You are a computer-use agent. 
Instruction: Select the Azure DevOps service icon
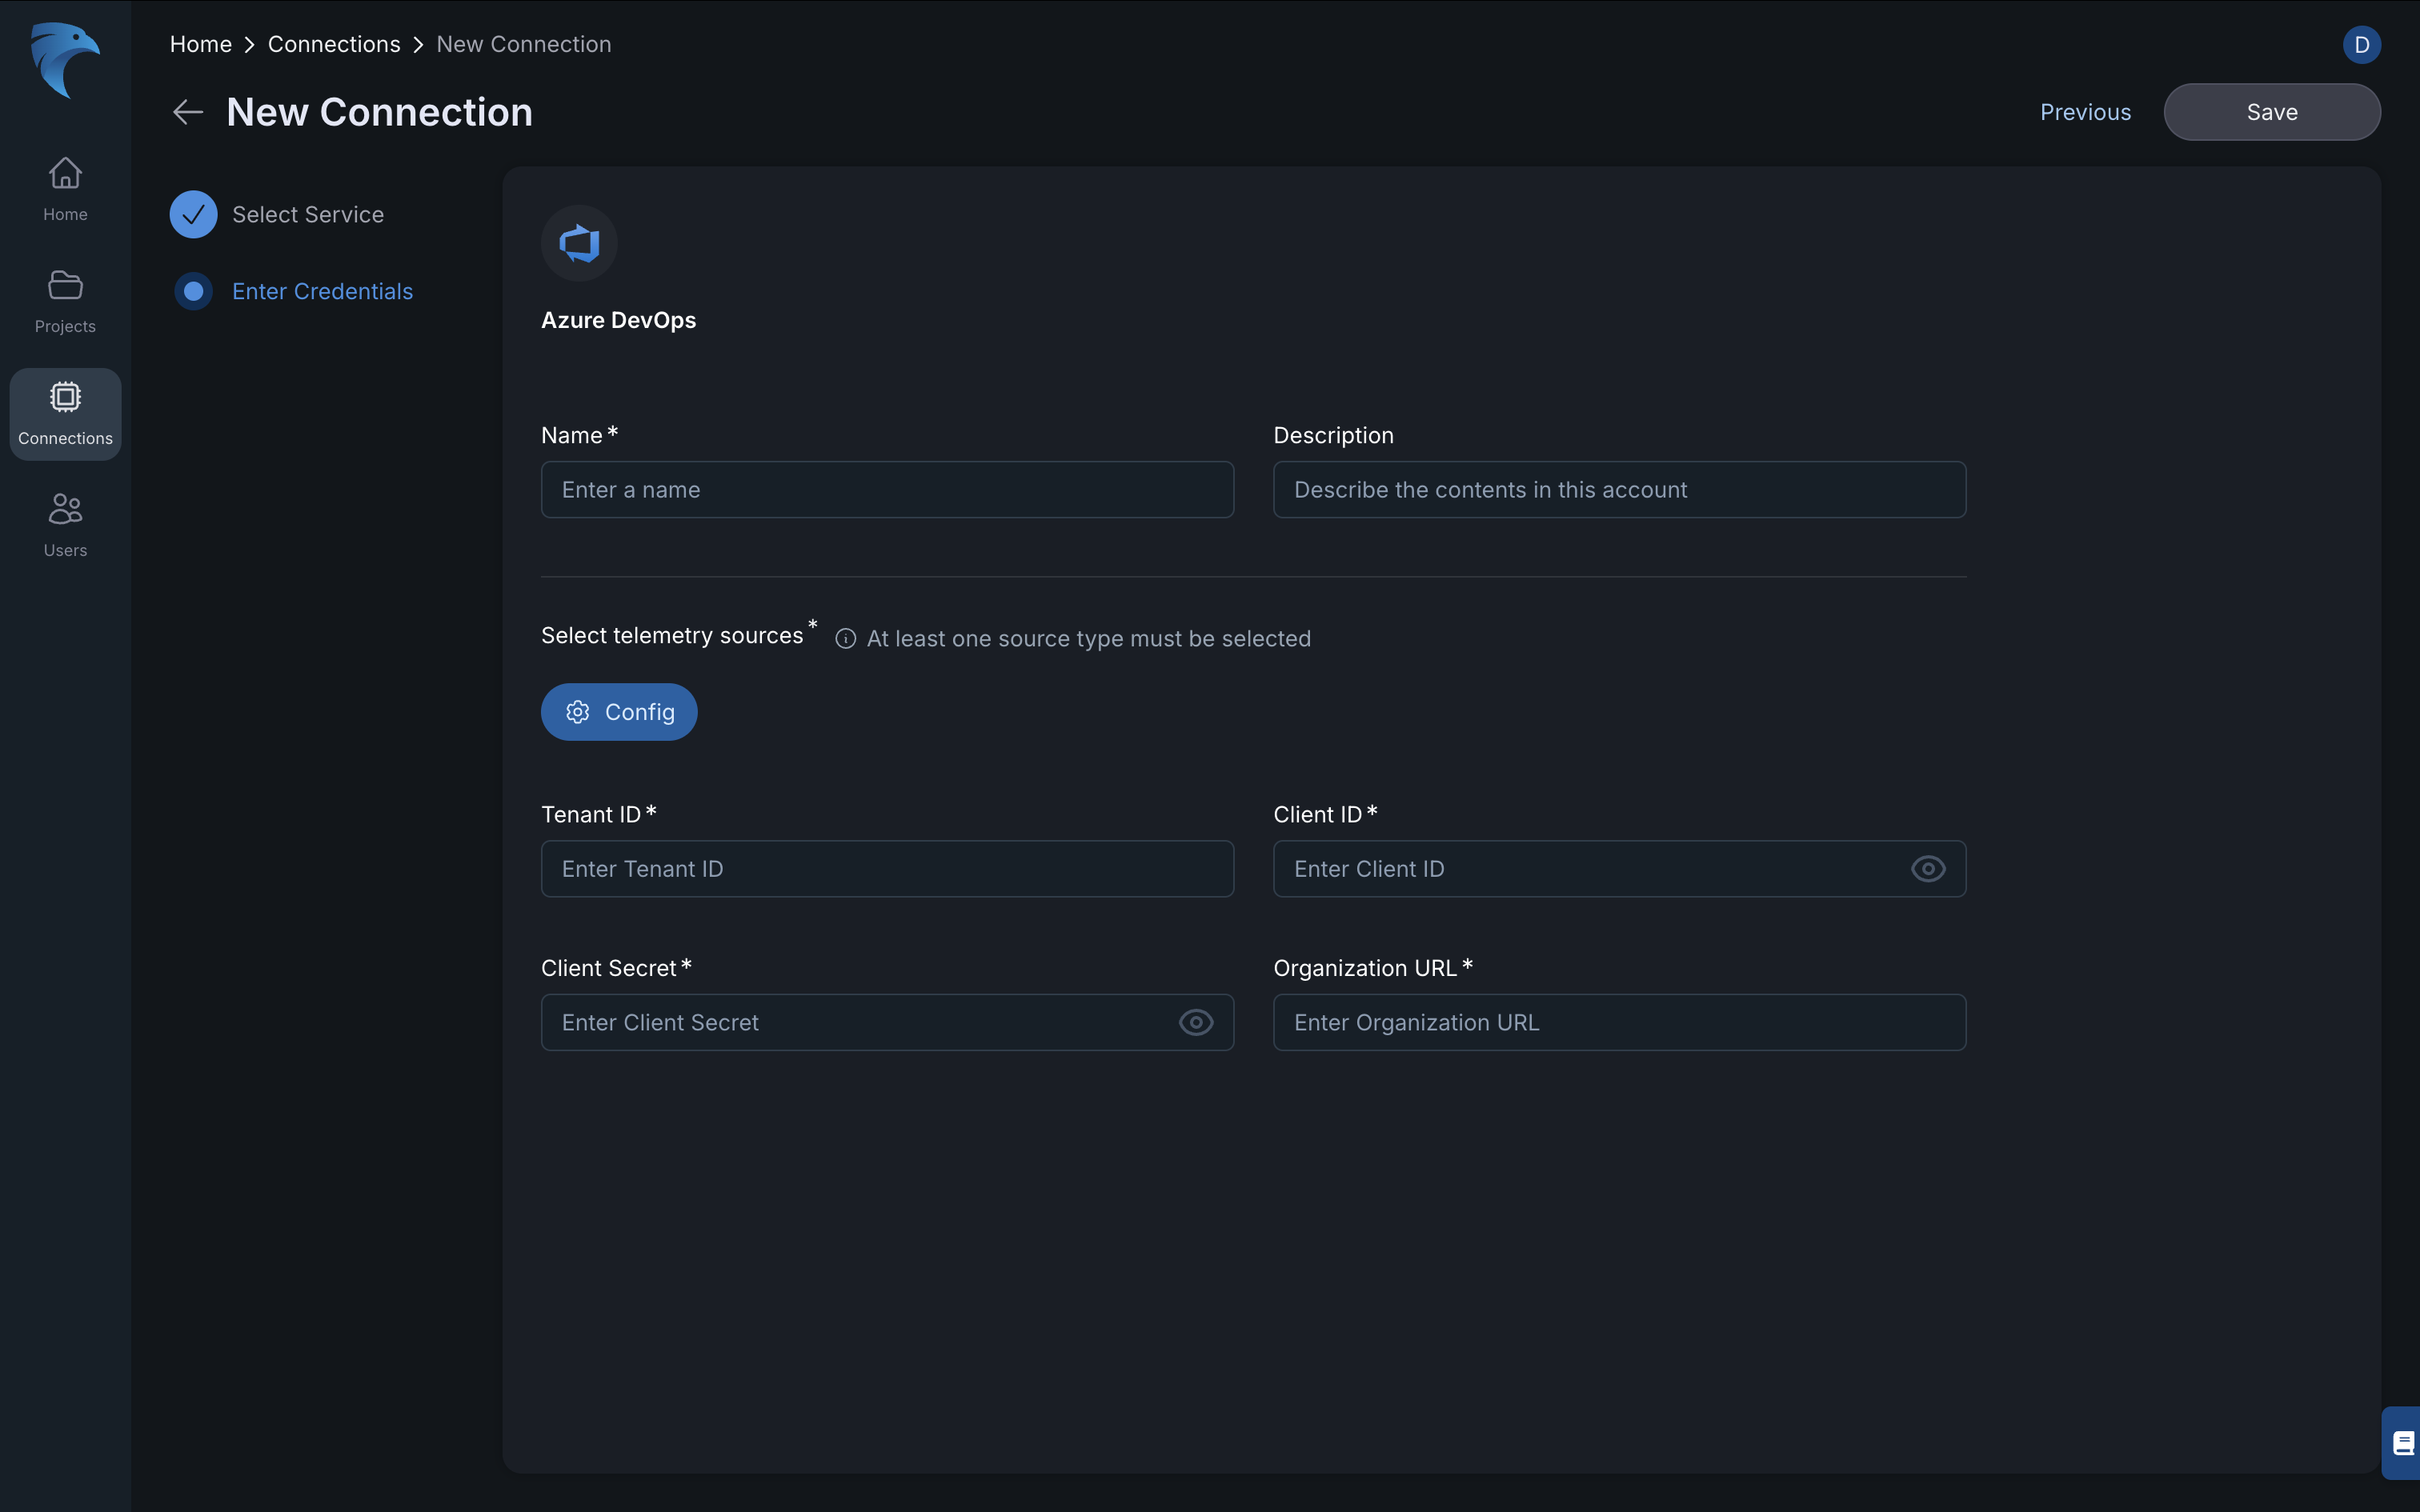click(580, 242)
